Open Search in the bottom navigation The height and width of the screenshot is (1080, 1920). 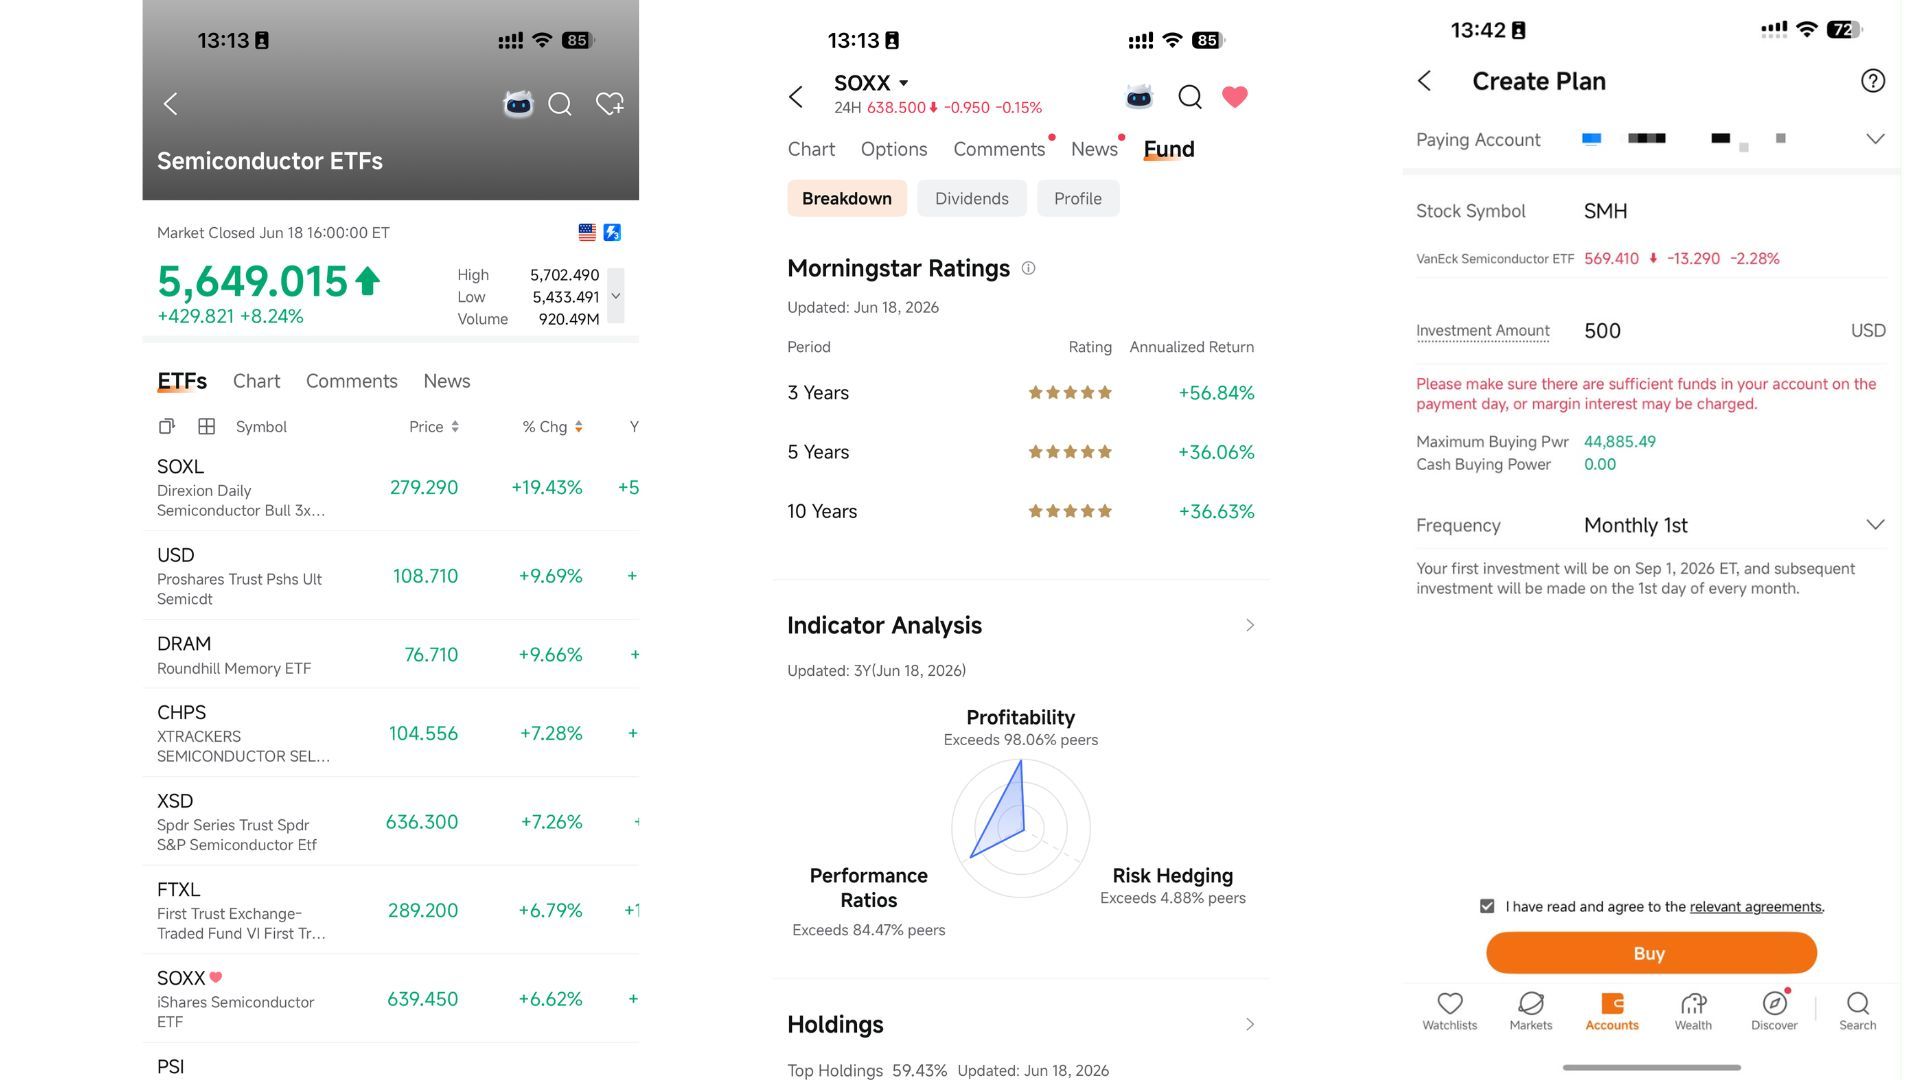[1858, 1011]
